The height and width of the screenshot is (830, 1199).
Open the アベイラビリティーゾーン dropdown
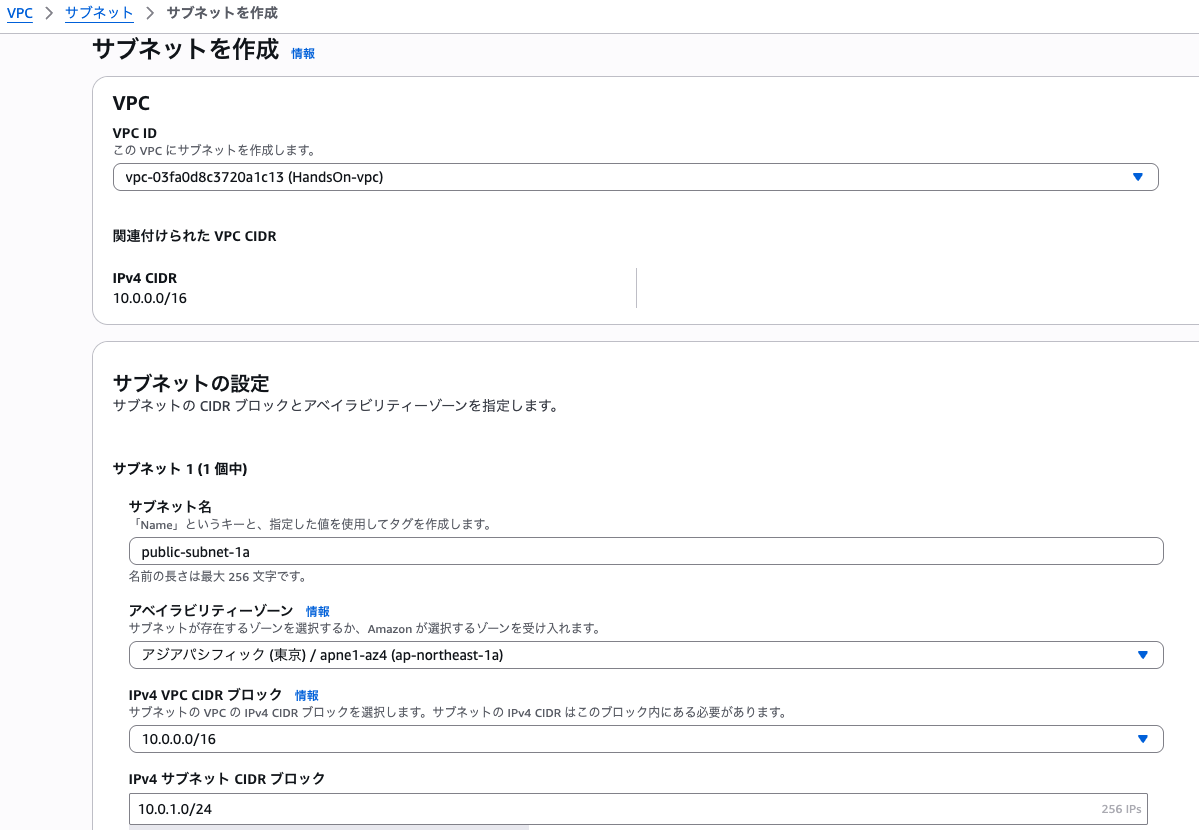tap(646, 654)
